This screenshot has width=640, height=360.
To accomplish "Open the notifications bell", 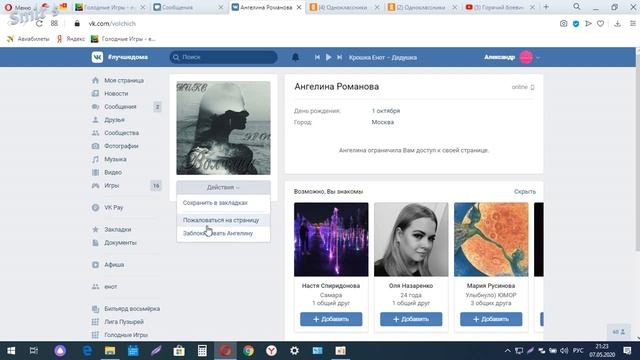I will 295,58.
